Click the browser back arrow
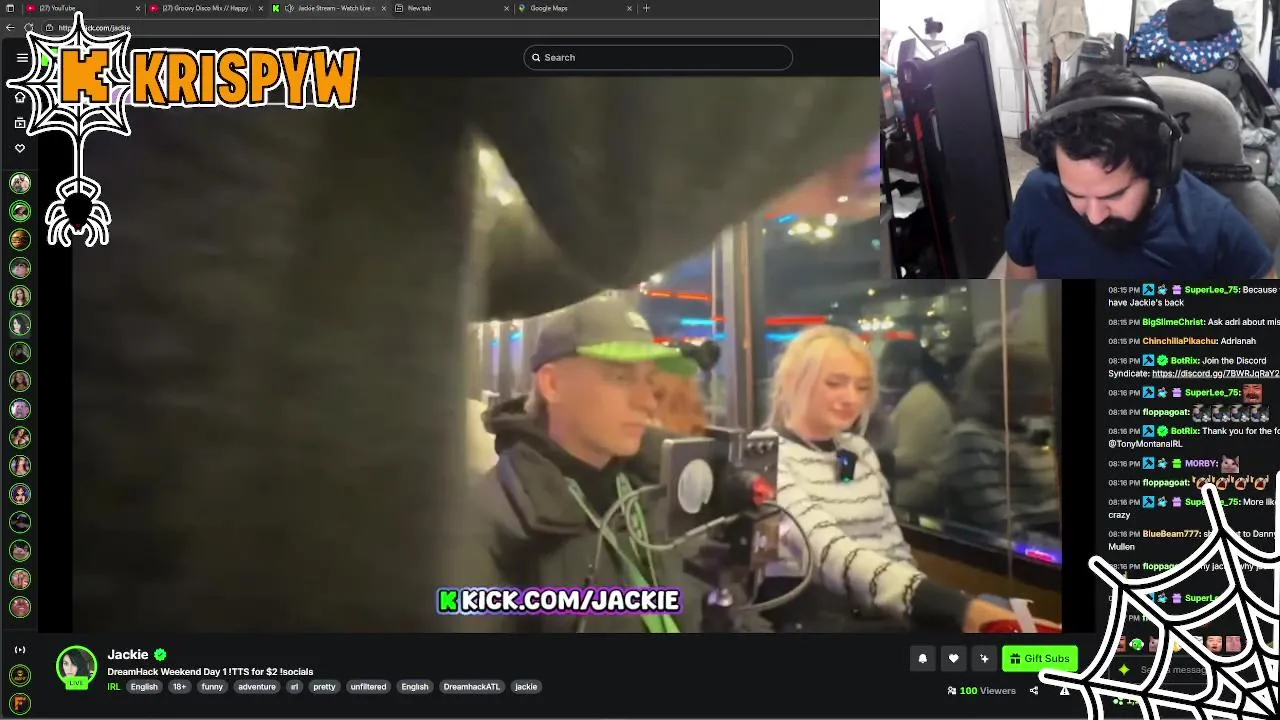This screenshot has width=1280, height=720. [x=10, y=28]
